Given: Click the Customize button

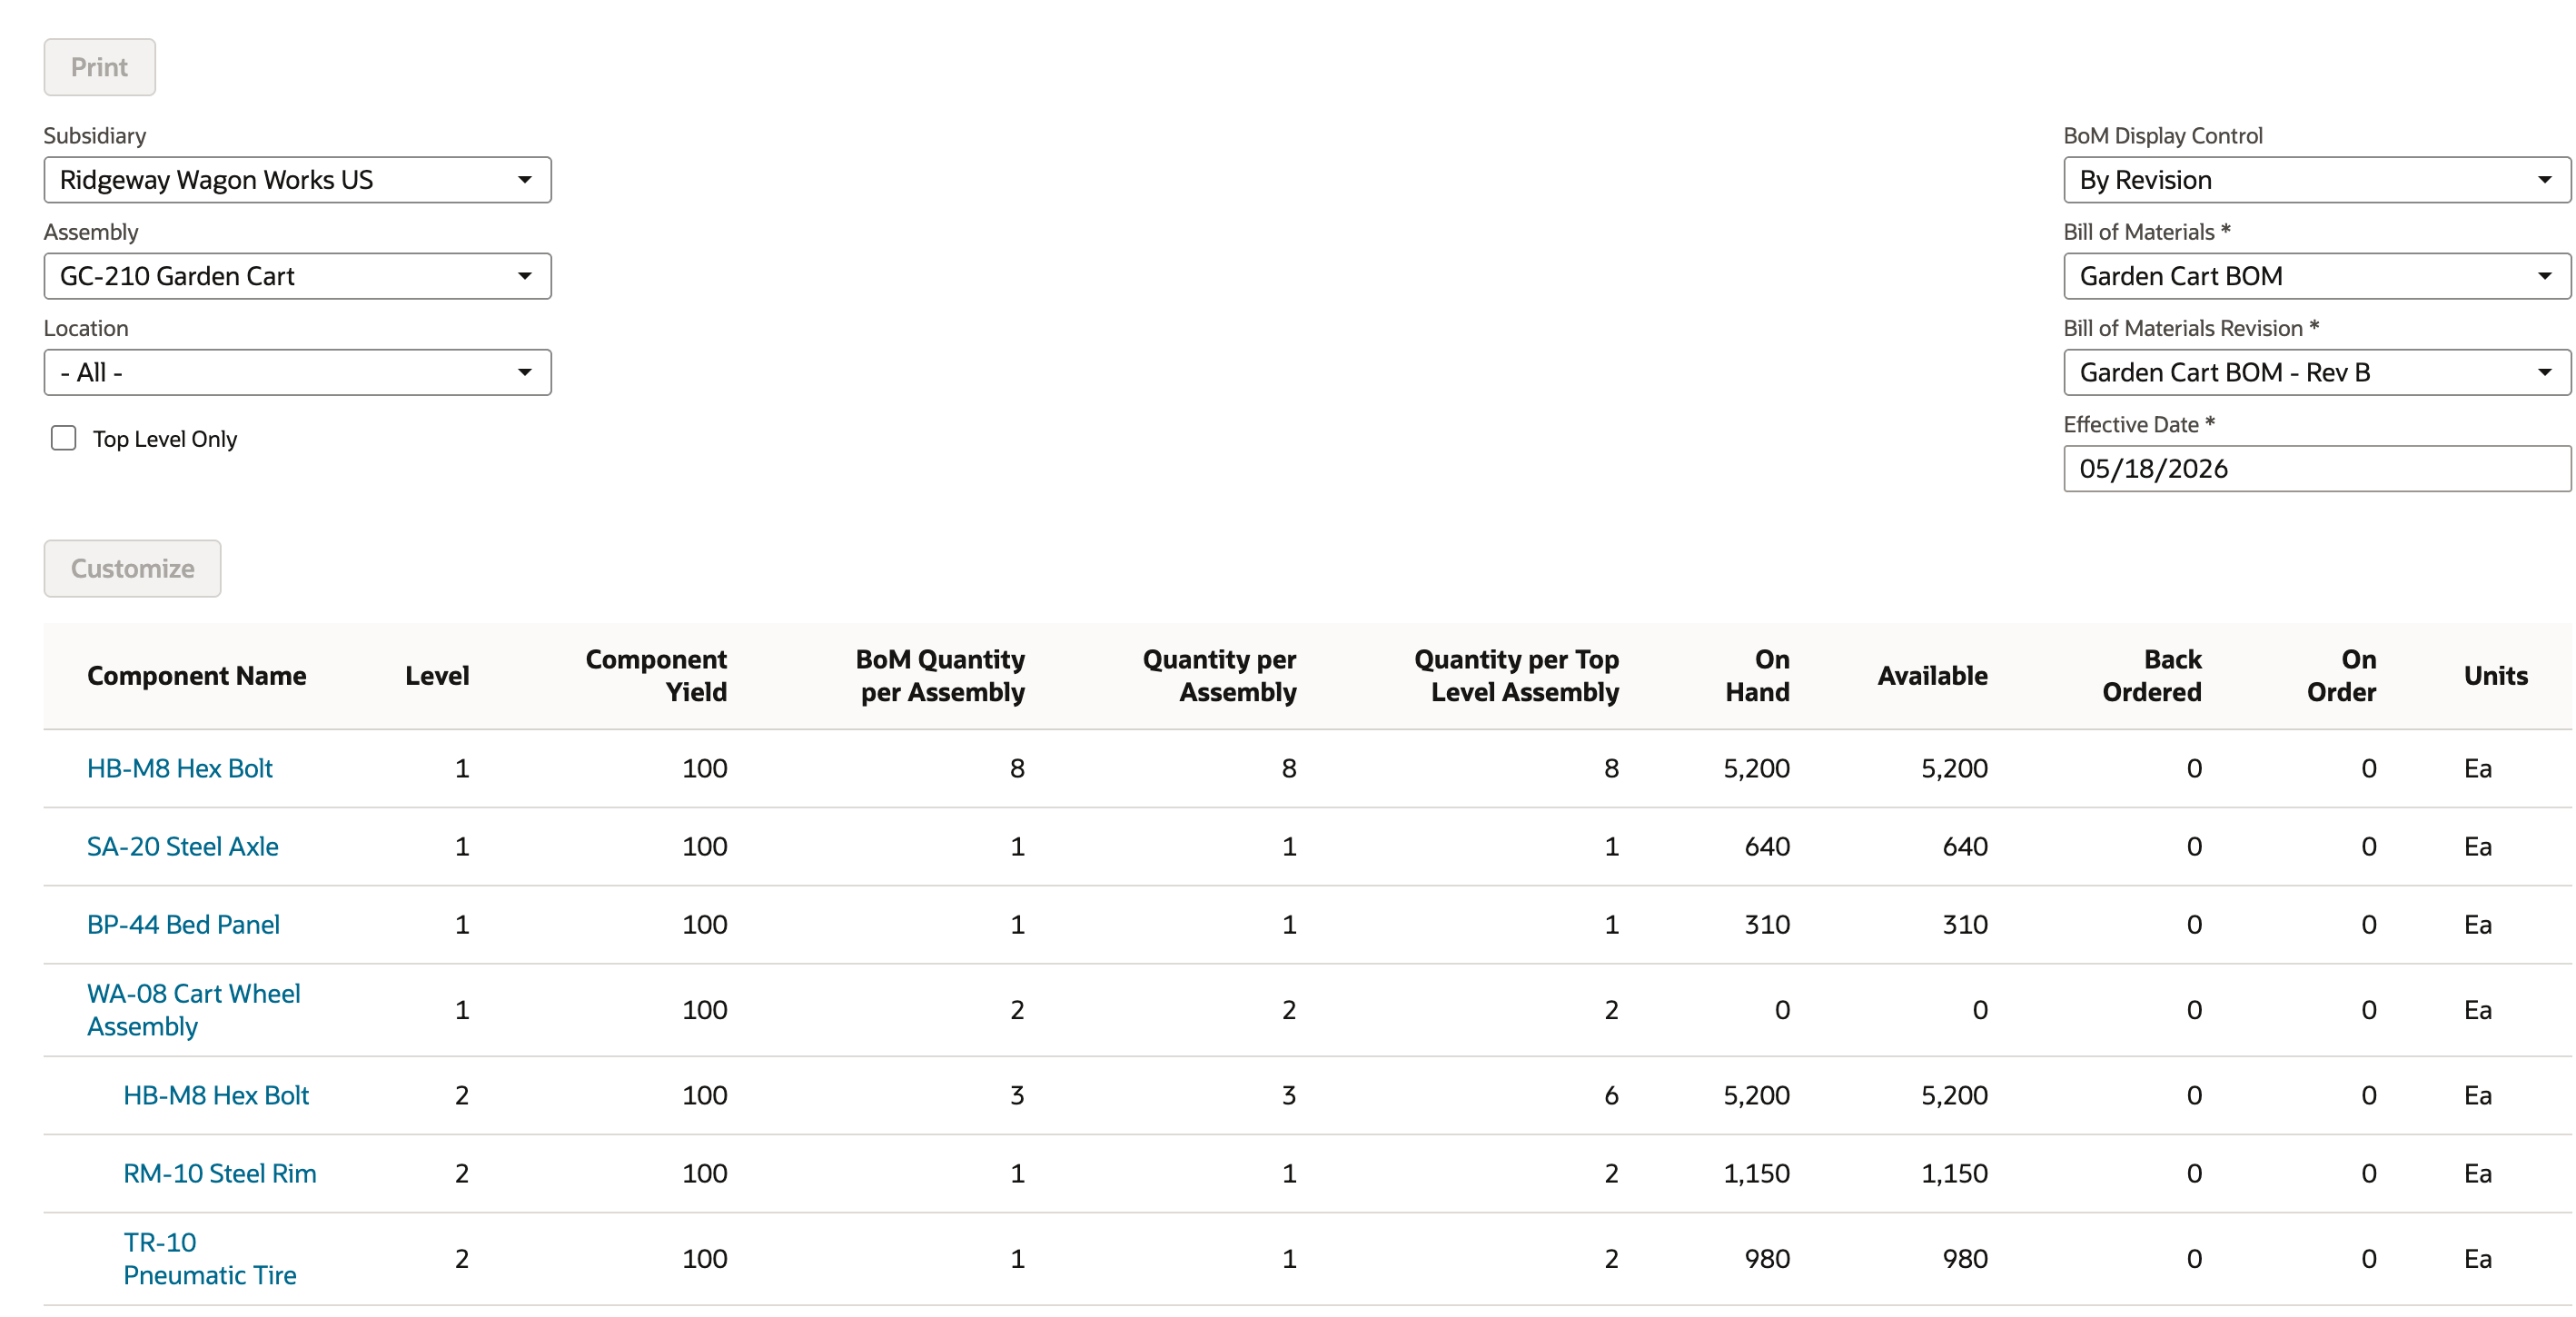Looking at the screenshot, I should [x=132, y=568].
